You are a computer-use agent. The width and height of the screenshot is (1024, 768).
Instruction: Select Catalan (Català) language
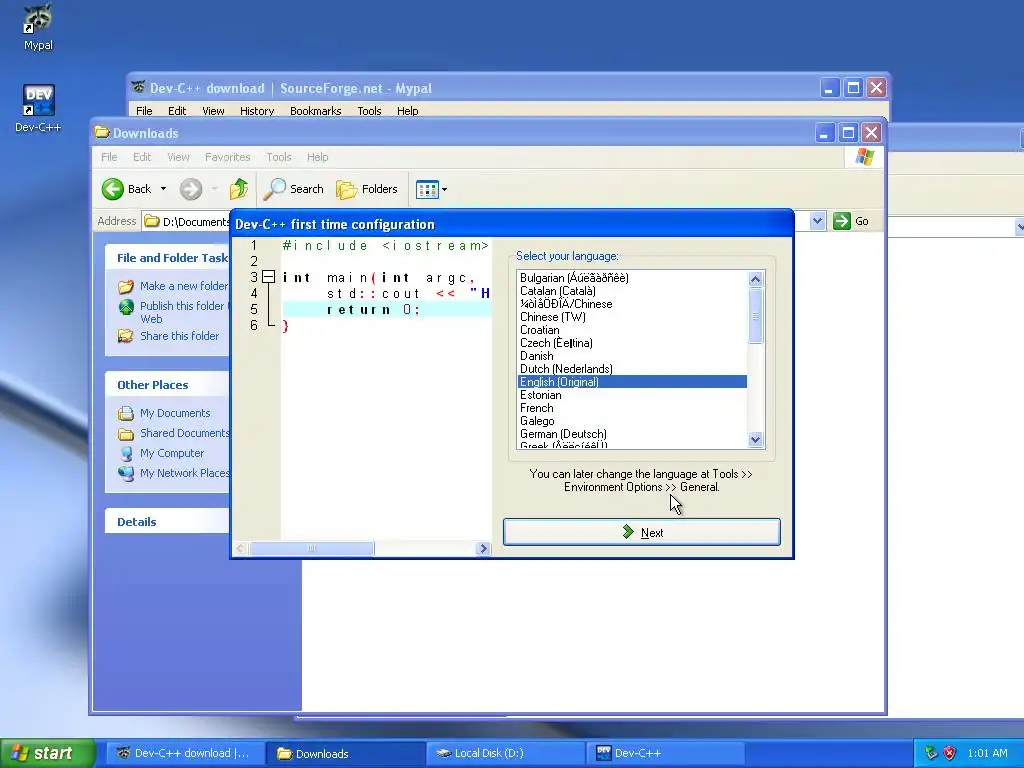tap(632, 291)
